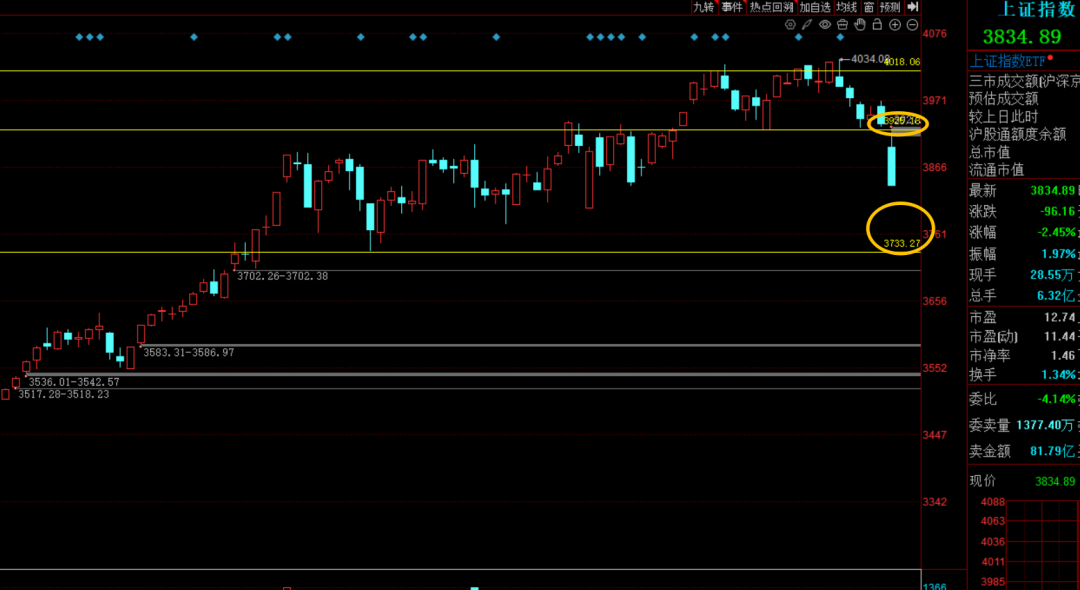
Task: Click the first blue diamond event marker
Action: [79, 37]
